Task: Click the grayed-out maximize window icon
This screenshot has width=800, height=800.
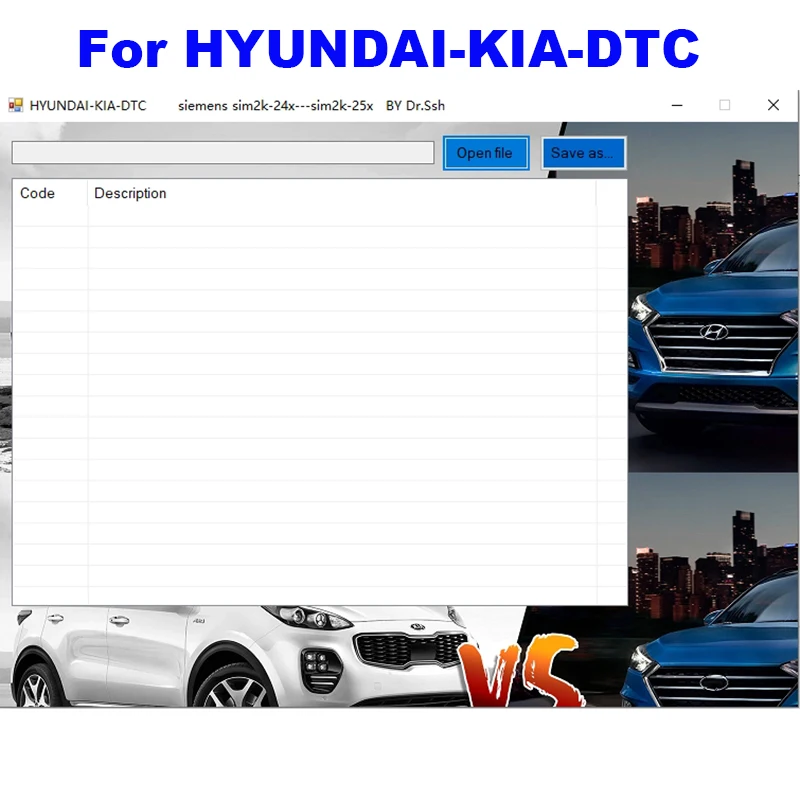Action: tap(725, 105)
